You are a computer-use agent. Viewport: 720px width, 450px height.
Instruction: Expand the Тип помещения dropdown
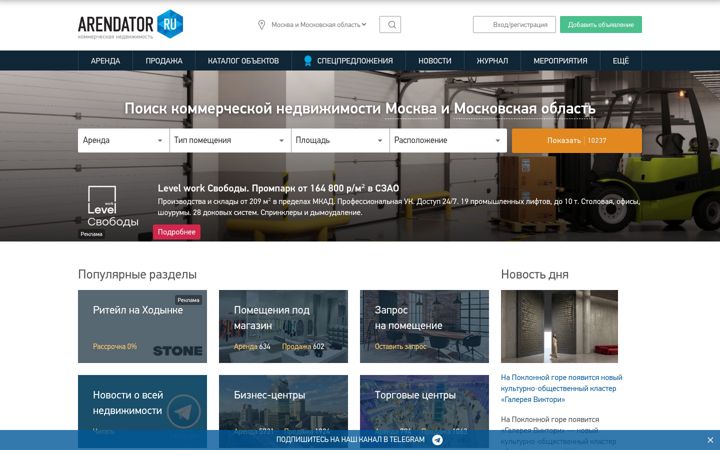tap(230, 141)
